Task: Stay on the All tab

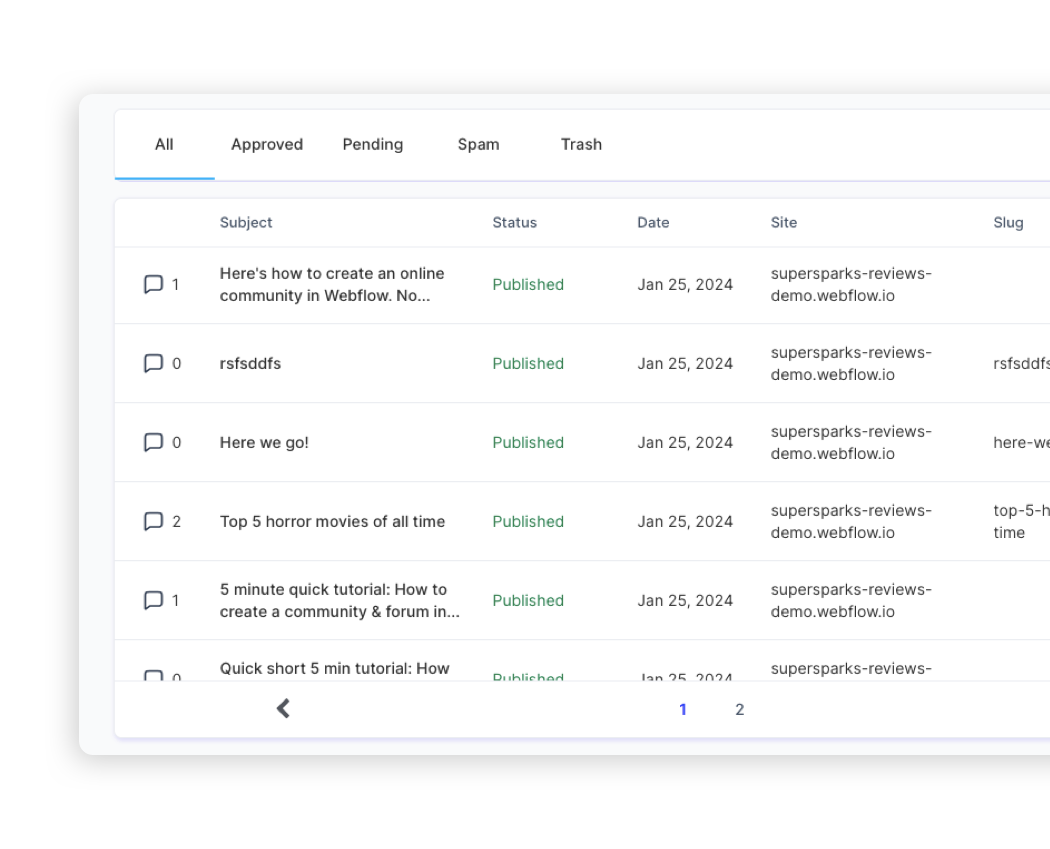Action: pyautogui.click(x=163, y=144)
